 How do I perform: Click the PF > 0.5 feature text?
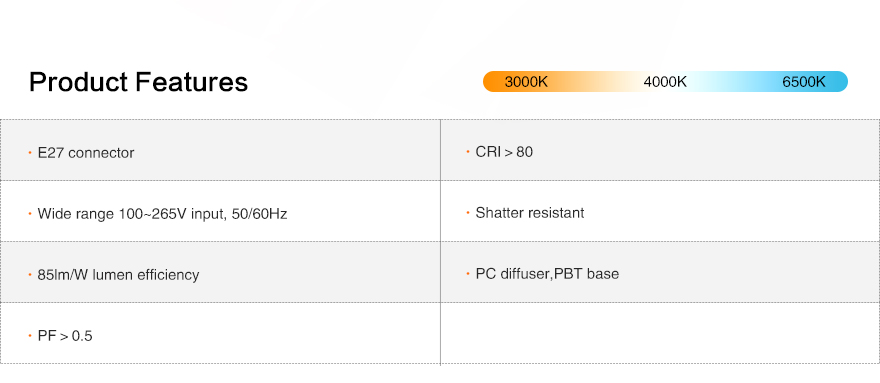pos(65,336)
